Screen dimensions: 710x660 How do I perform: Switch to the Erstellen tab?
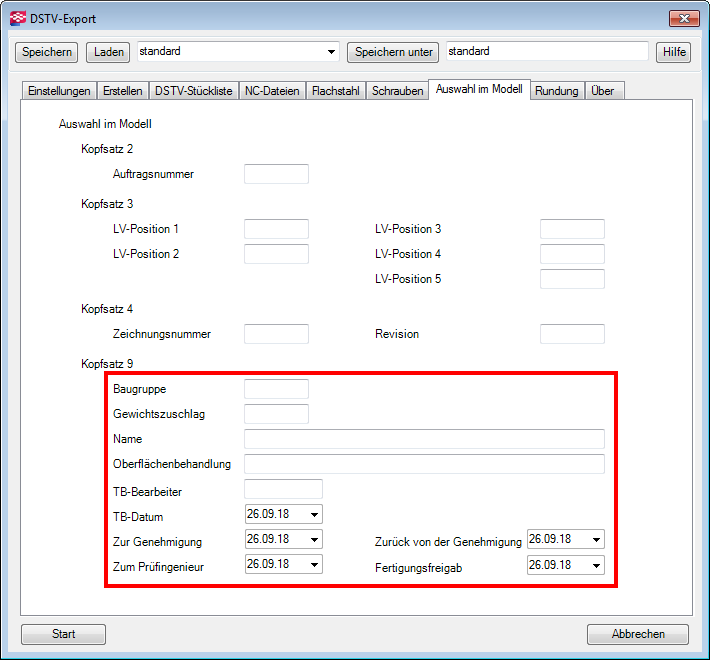[x=123, y=91]
